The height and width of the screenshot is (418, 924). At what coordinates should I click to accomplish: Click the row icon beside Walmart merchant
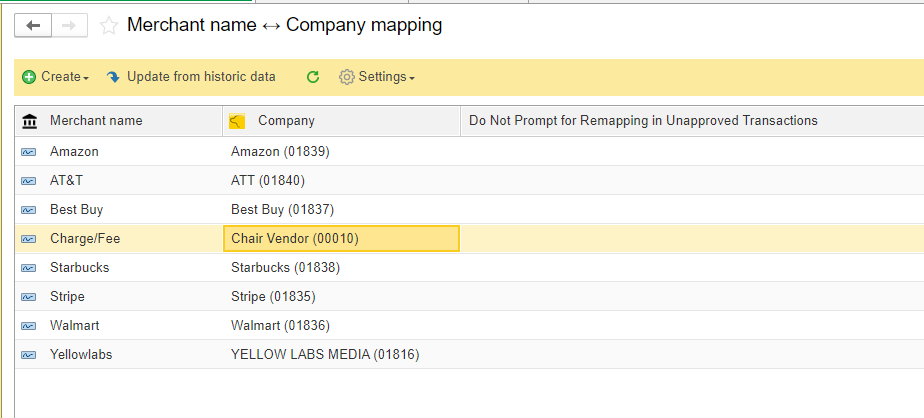[x=28, y=325]
